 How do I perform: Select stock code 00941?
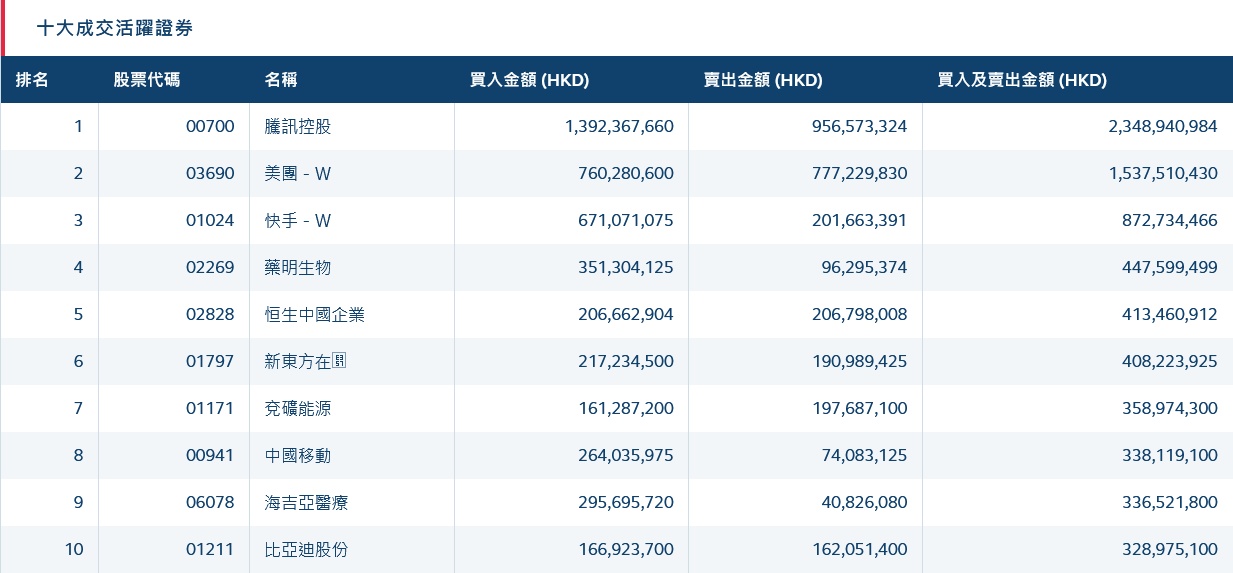[x=210, y=456]
